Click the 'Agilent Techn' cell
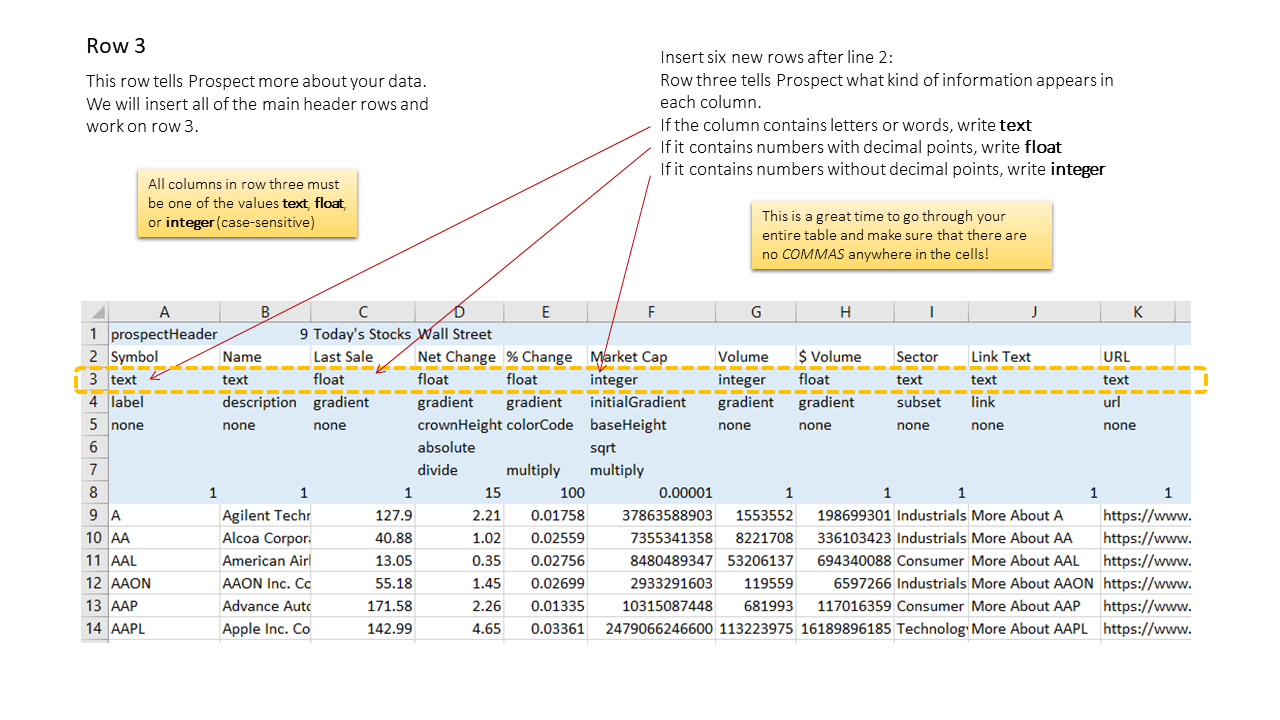This screenshot has height=720, width=1280. (x=265, y=516)
